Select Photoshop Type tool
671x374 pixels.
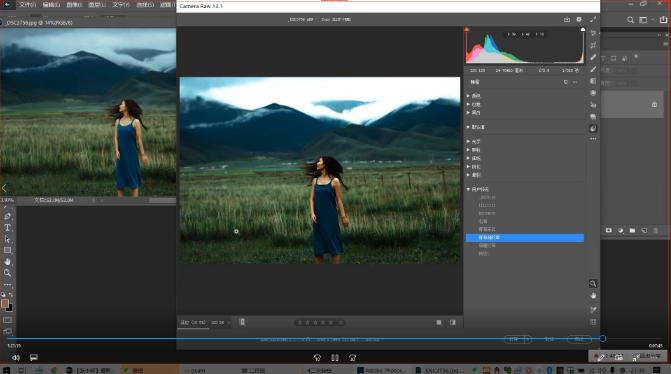click(x=8, y=228)
